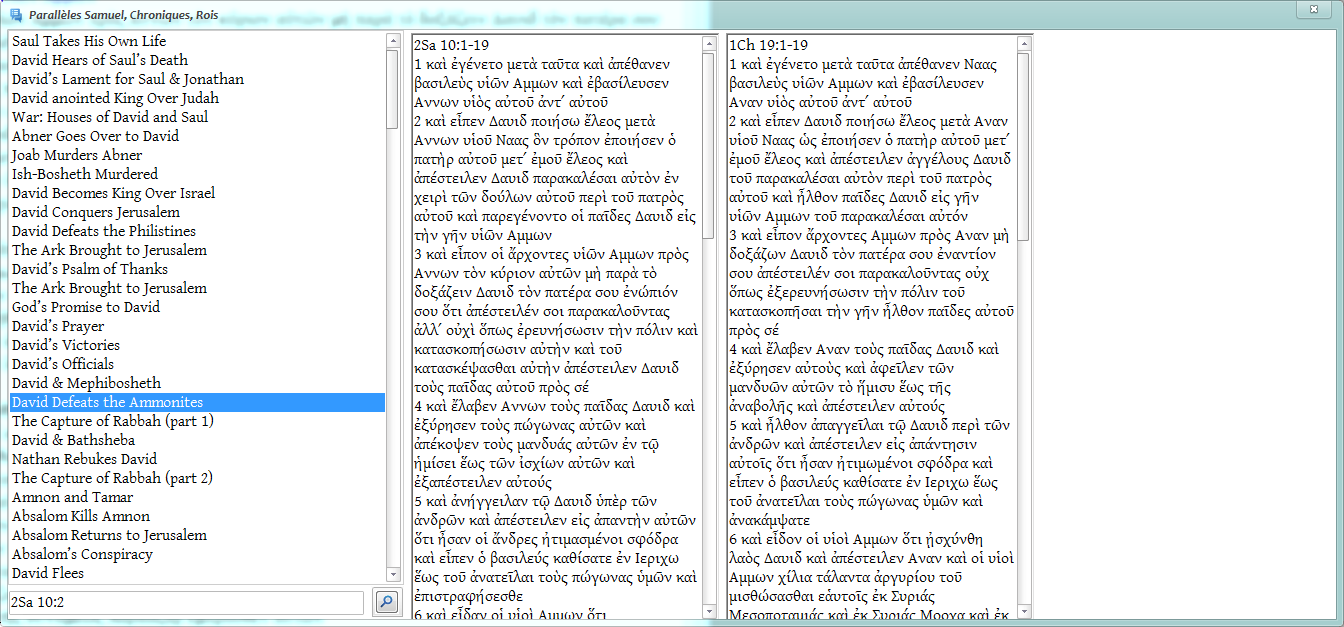
Task: Select David's Lament for Saul & Jonathan
Action: point(197,79)
